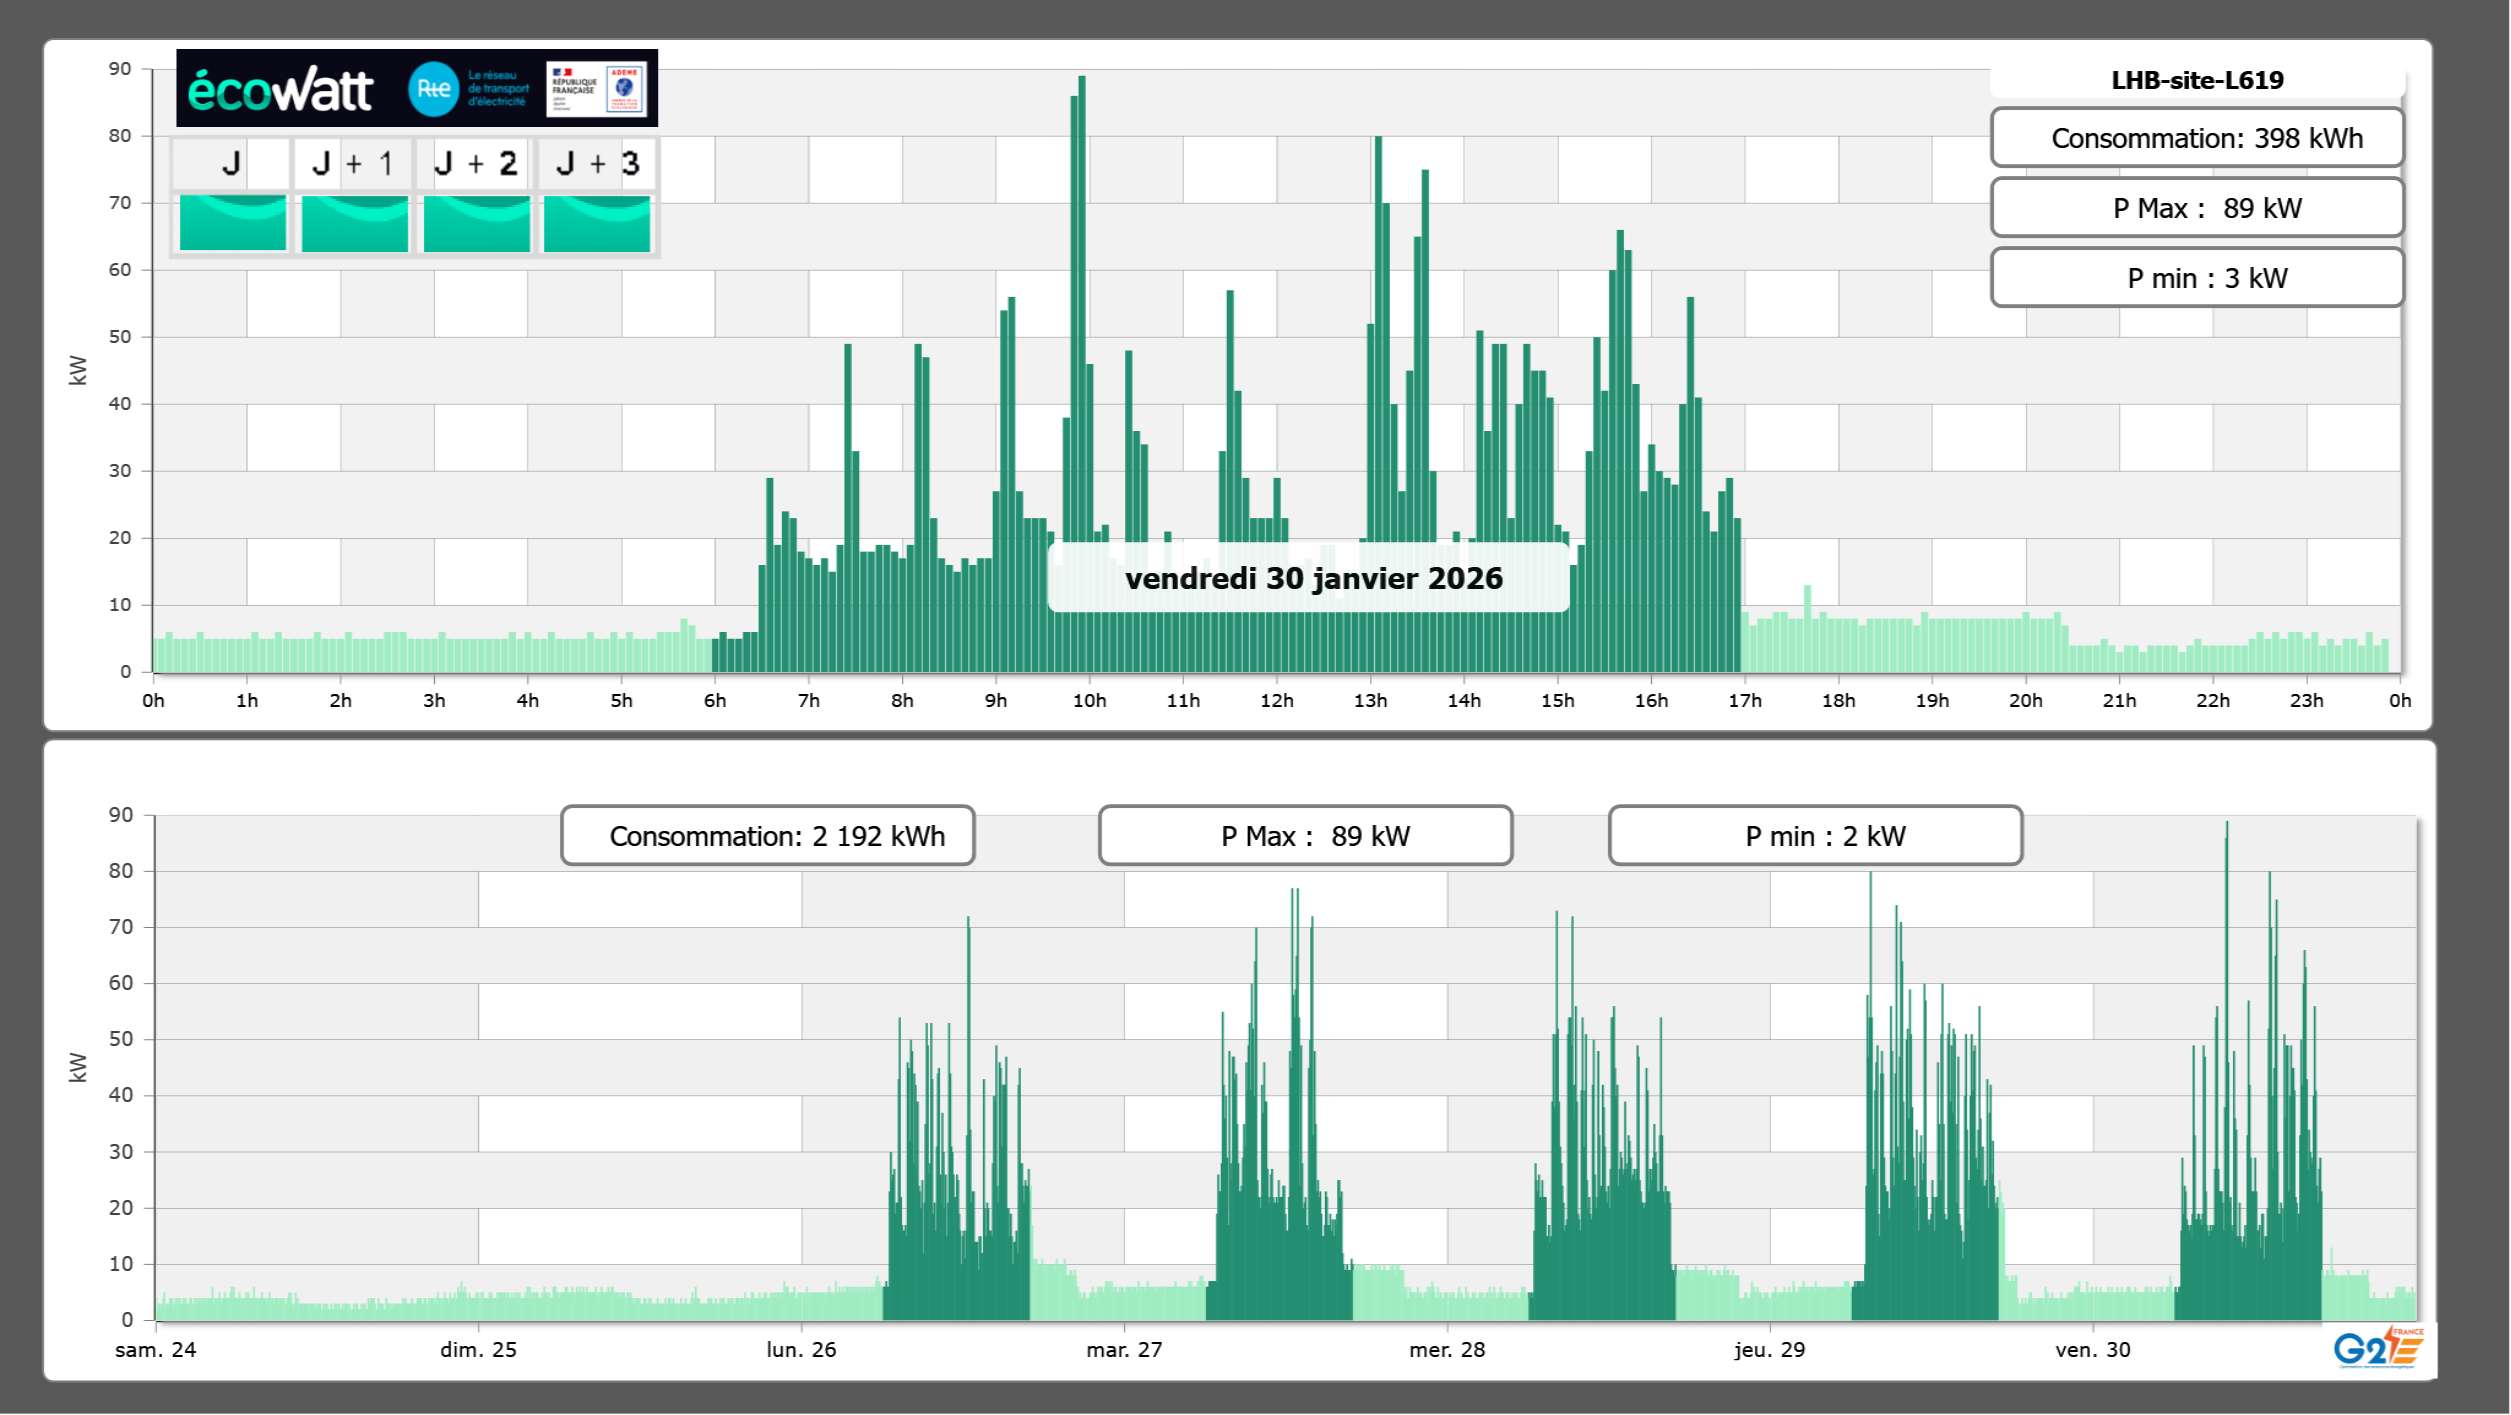Click the vendredi 30 janvier 2026 date label
Screen dimensions: 2511x1415
(x=1313, y=578)
